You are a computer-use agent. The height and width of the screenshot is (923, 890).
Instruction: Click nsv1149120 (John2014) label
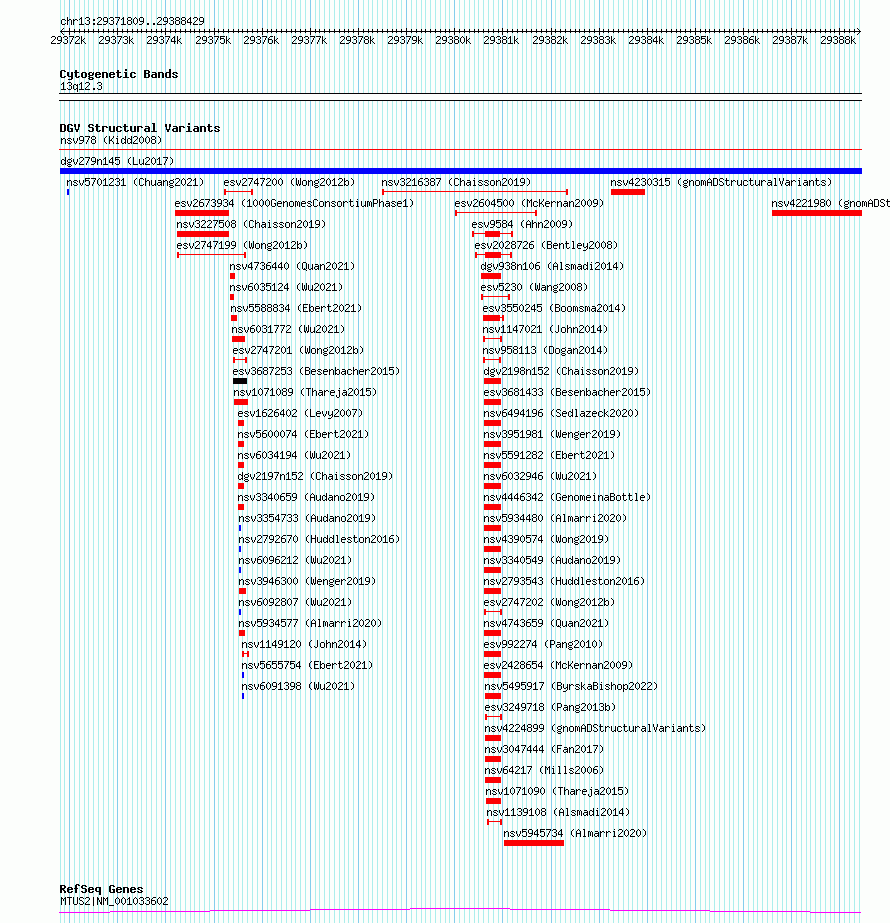[304, 645]
